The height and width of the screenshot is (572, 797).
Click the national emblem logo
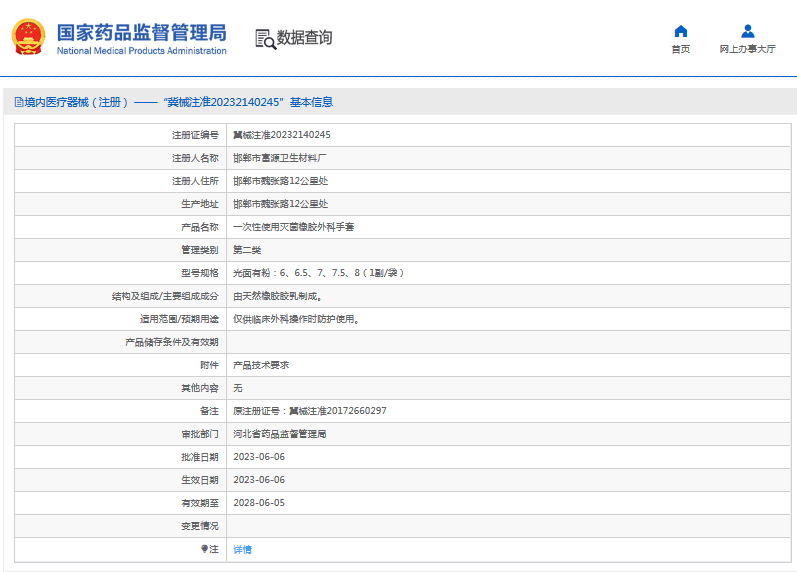tap(28, 38)
